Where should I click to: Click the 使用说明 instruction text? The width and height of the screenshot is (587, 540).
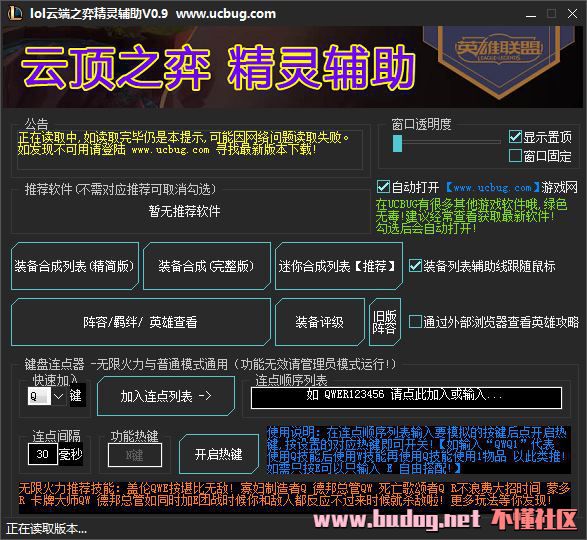coord(418,450)
